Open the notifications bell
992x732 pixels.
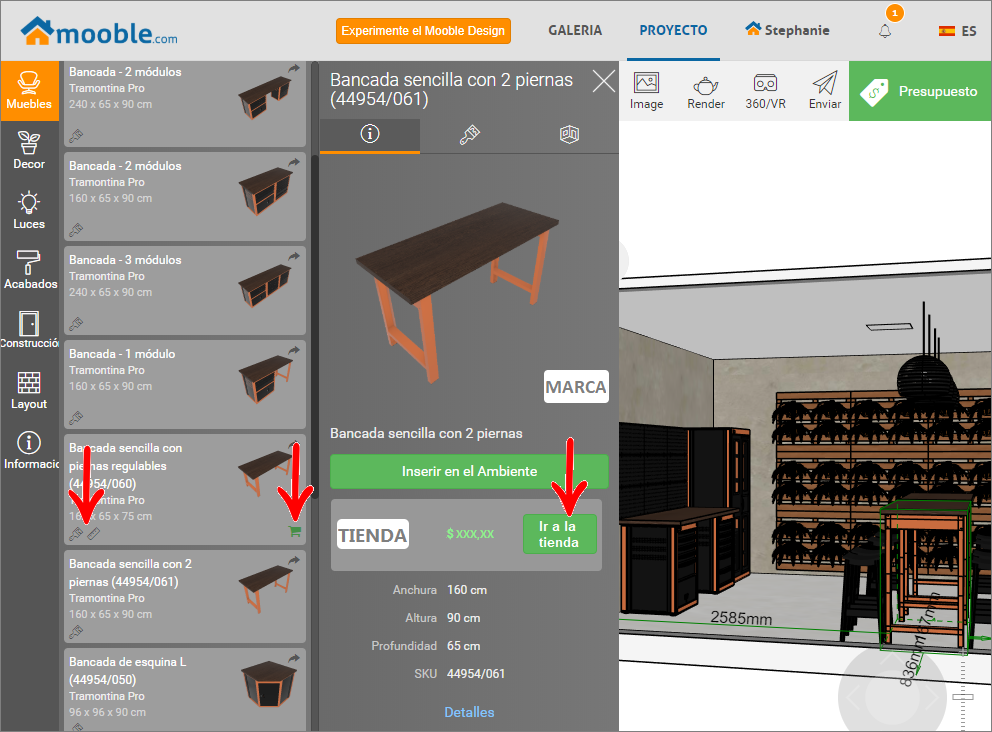[885, 30]
